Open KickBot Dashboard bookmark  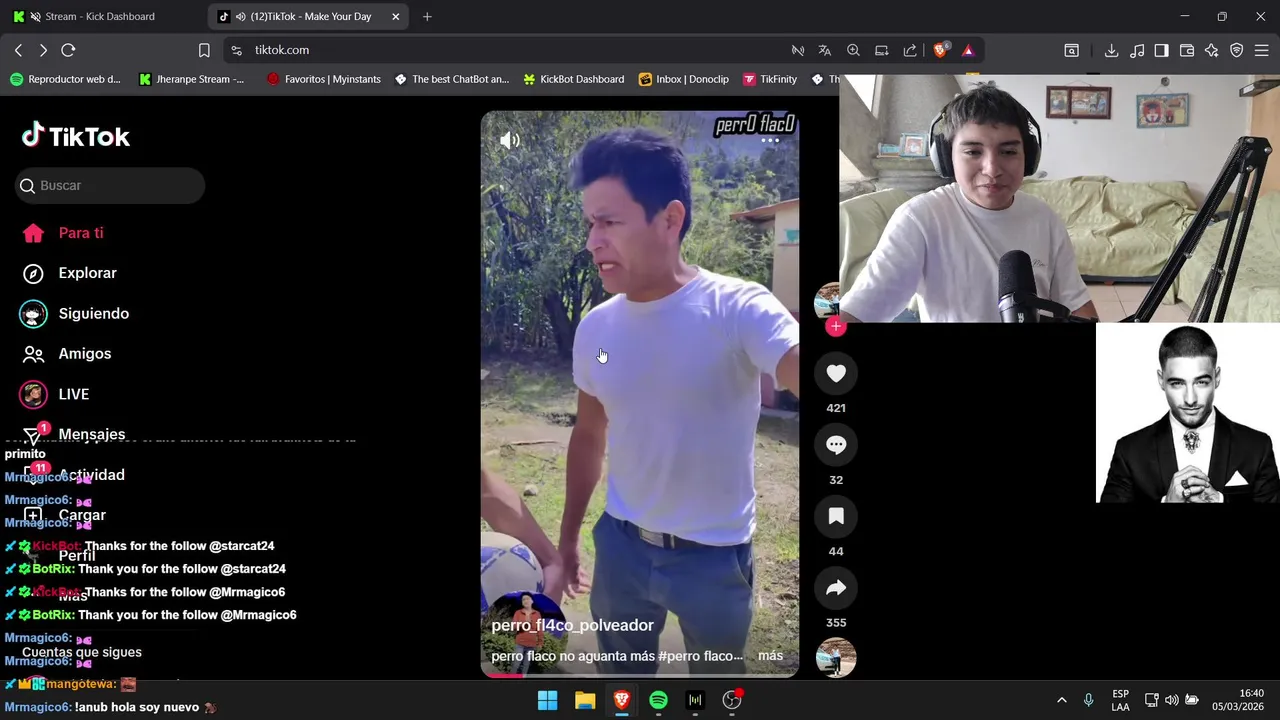click(x=574, y=79)
